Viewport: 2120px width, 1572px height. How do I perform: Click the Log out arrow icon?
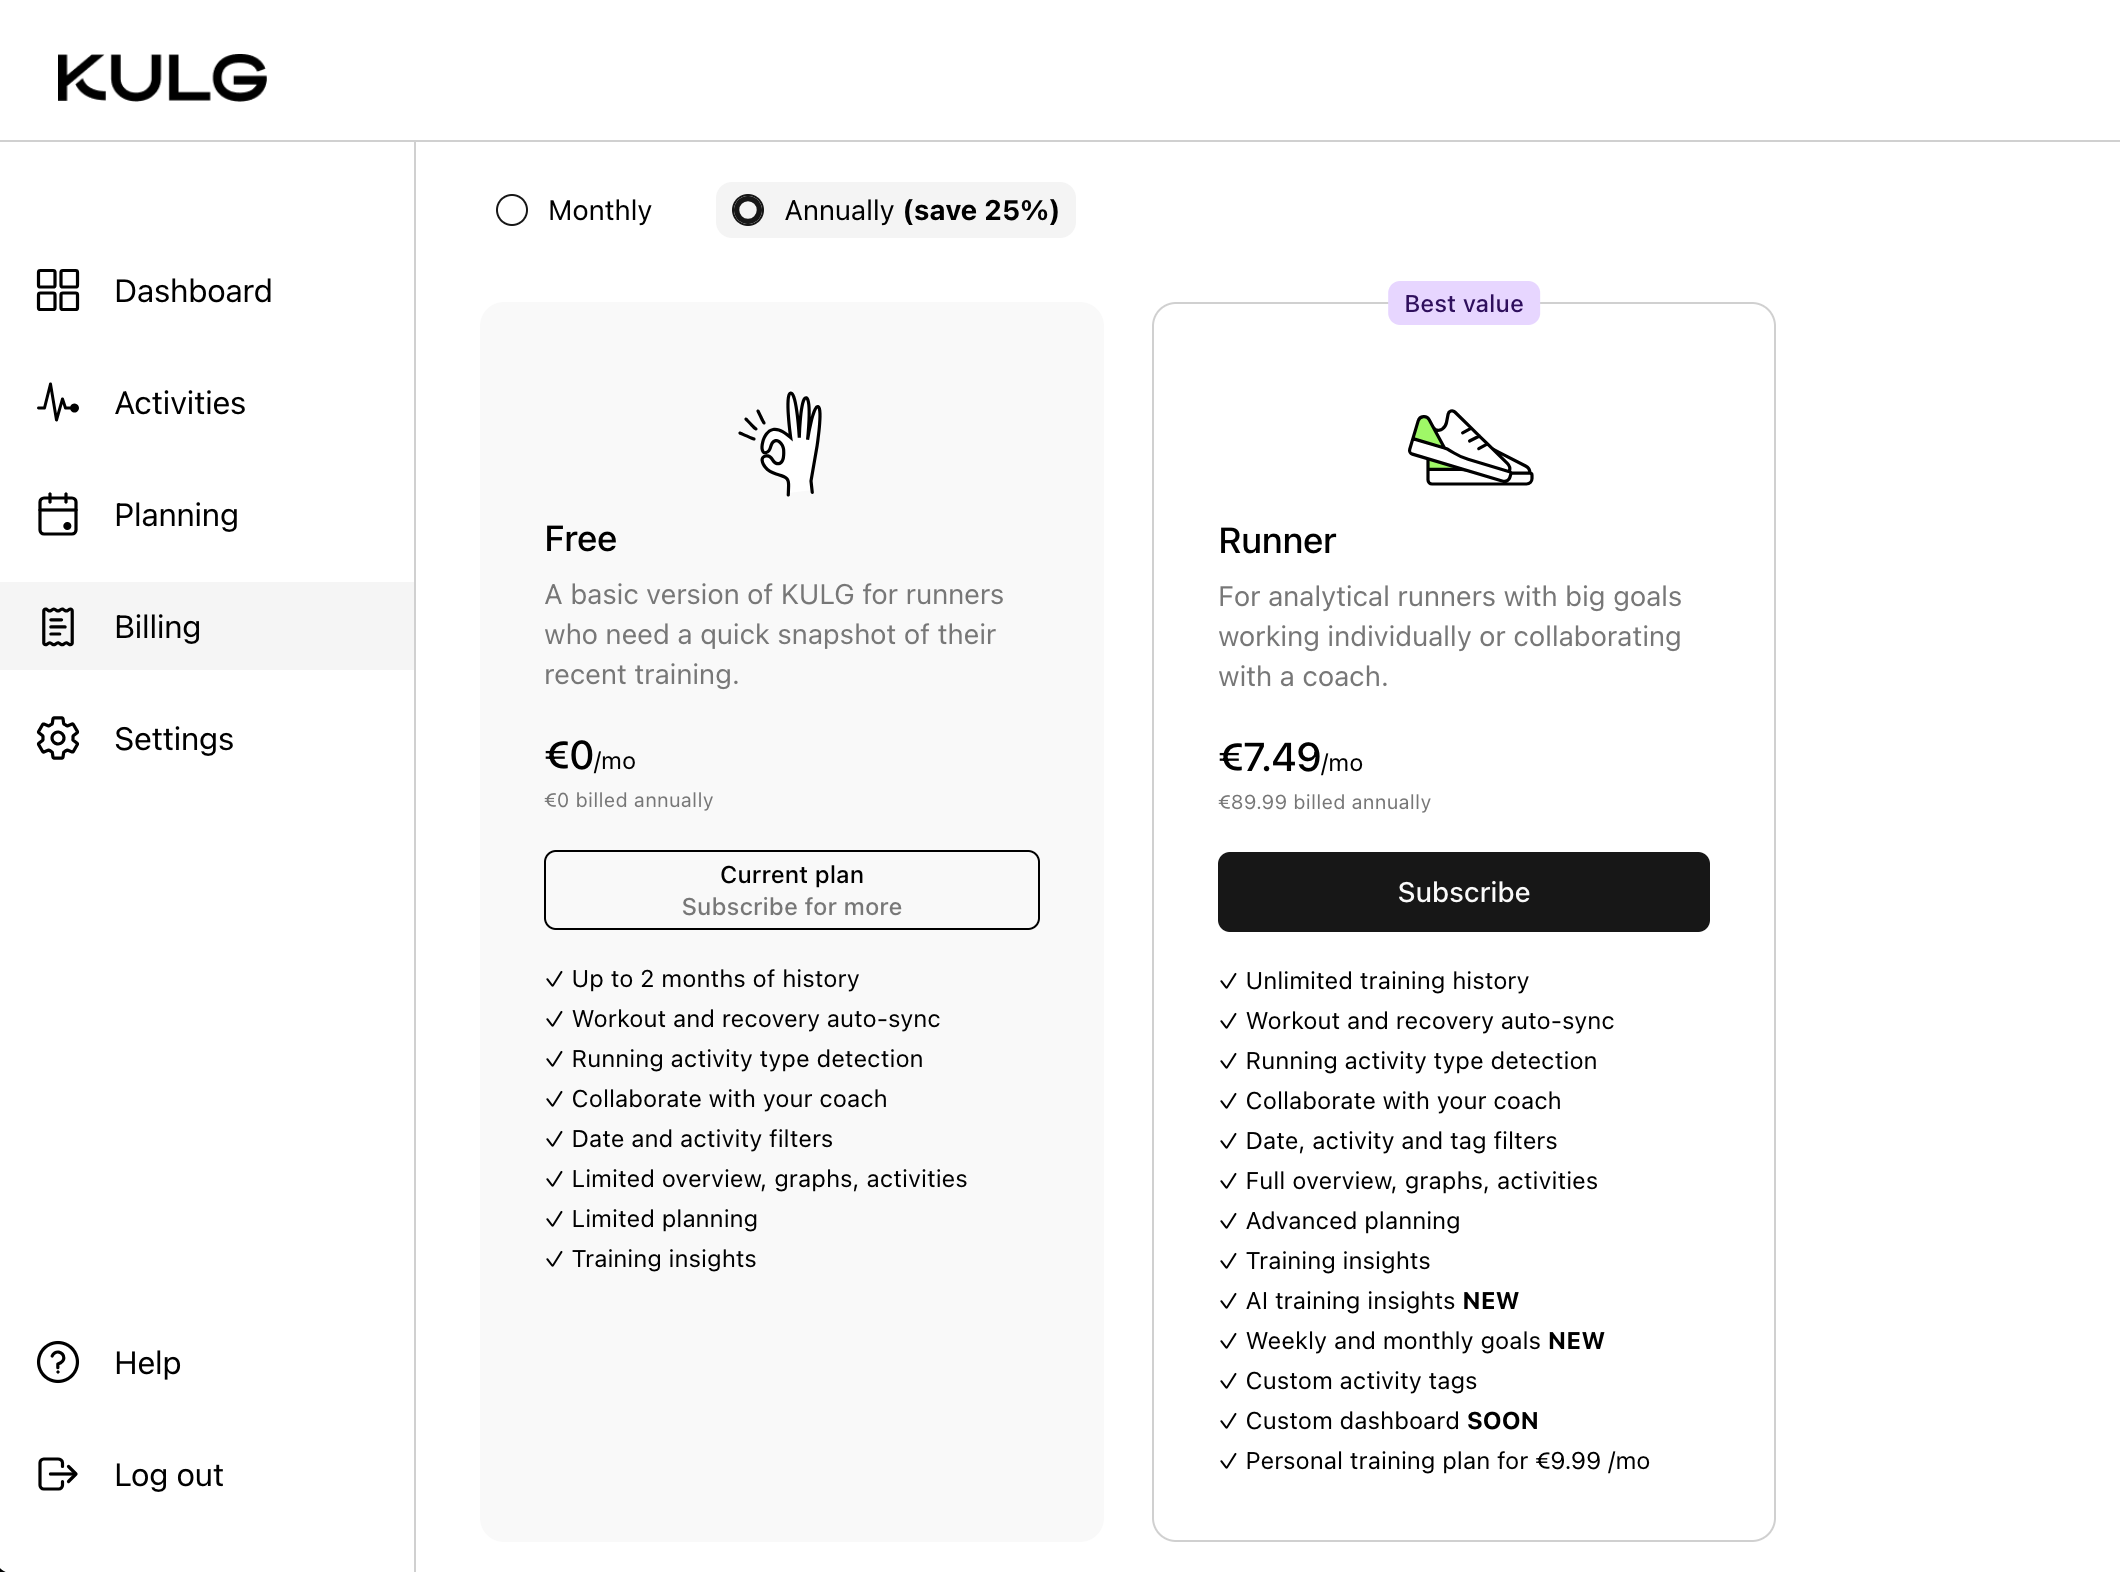(x=58, y=1475)
